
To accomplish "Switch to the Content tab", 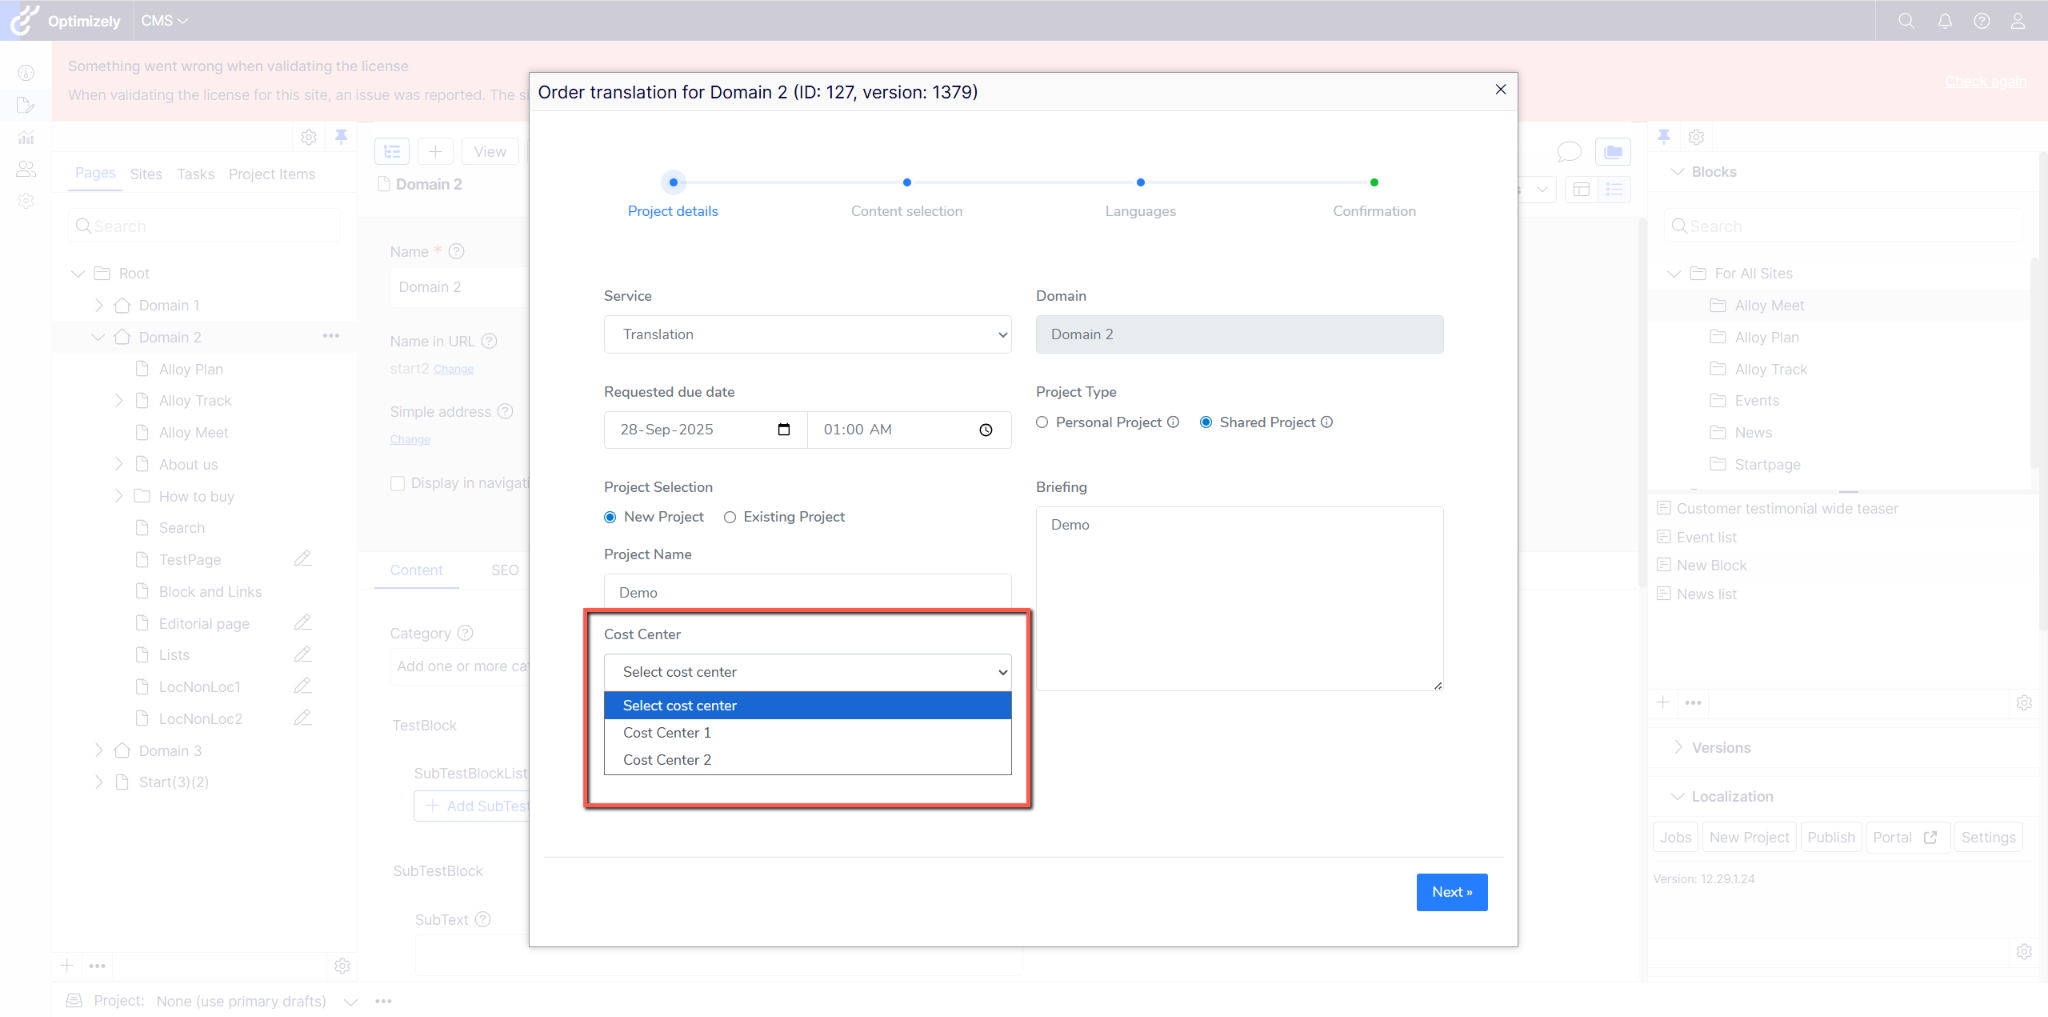I will click(x=416, y=570).
